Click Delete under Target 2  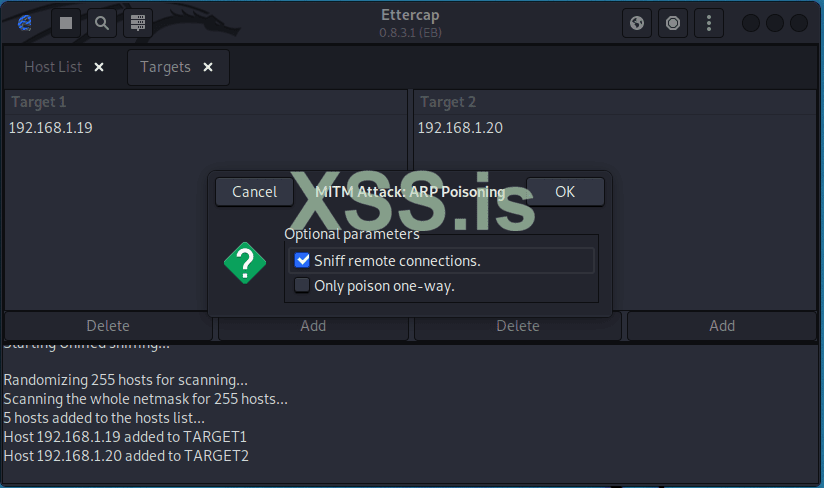tap(518, 326)
